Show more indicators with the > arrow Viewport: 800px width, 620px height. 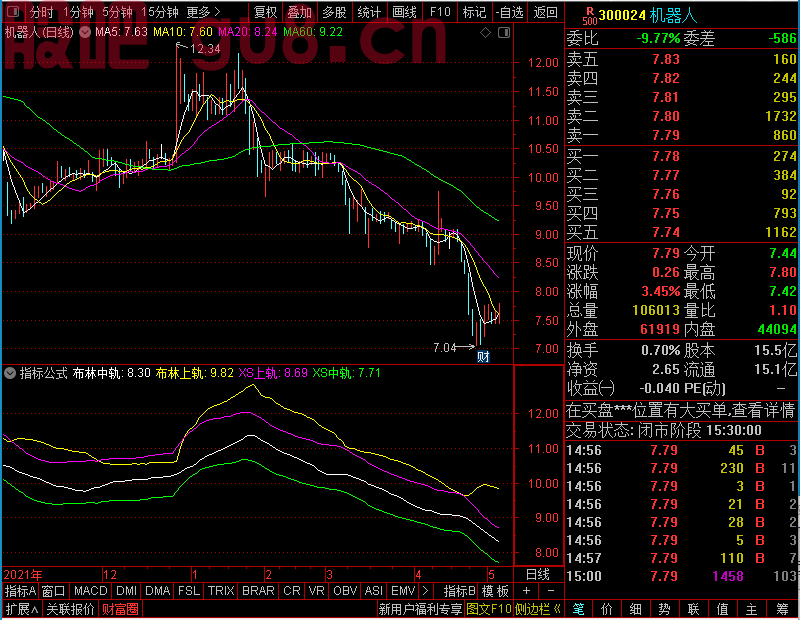pos(425,591)
